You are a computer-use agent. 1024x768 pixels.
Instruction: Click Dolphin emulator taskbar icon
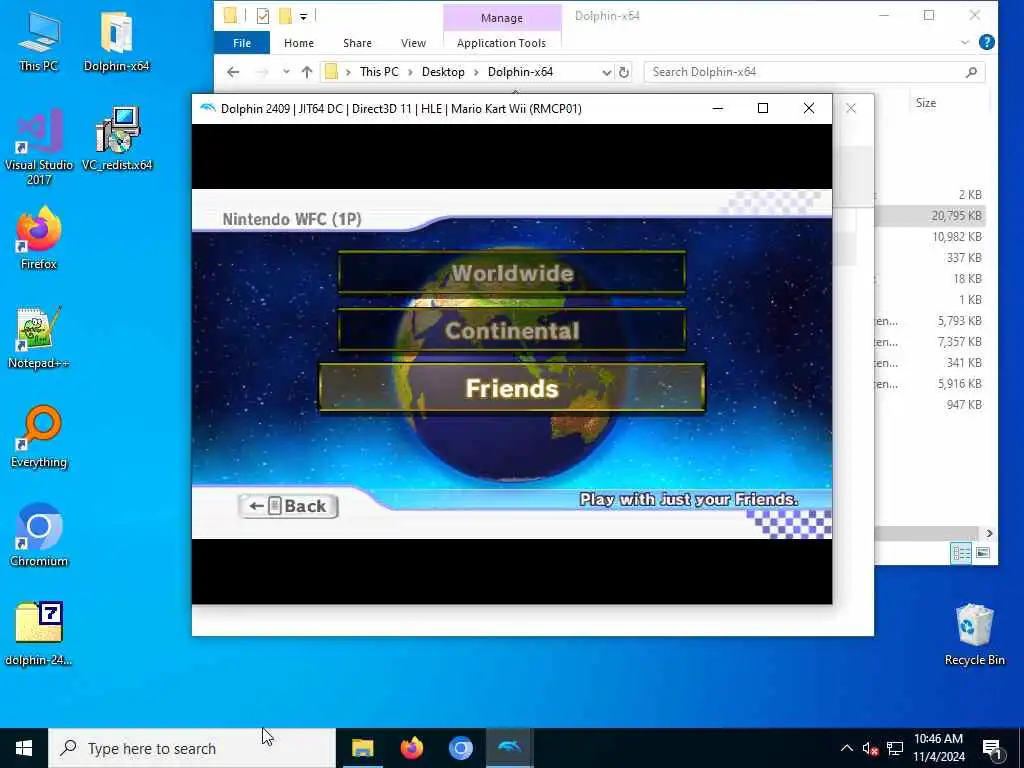click(509, 748)
